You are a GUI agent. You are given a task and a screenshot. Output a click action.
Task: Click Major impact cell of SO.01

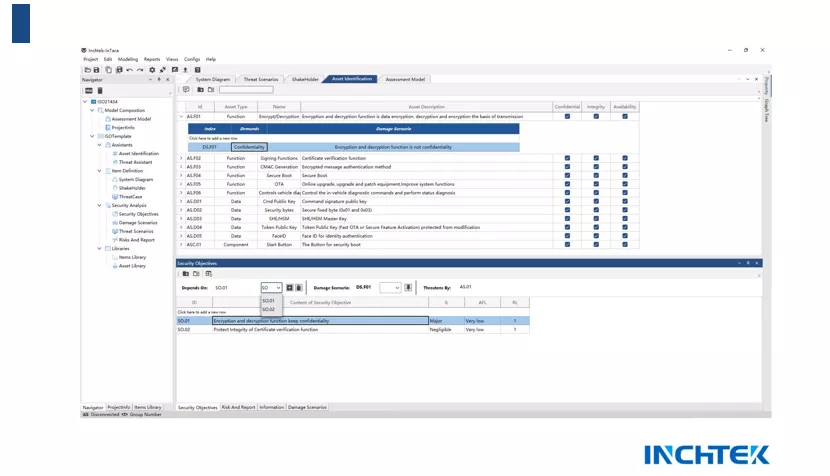[446, 321]
